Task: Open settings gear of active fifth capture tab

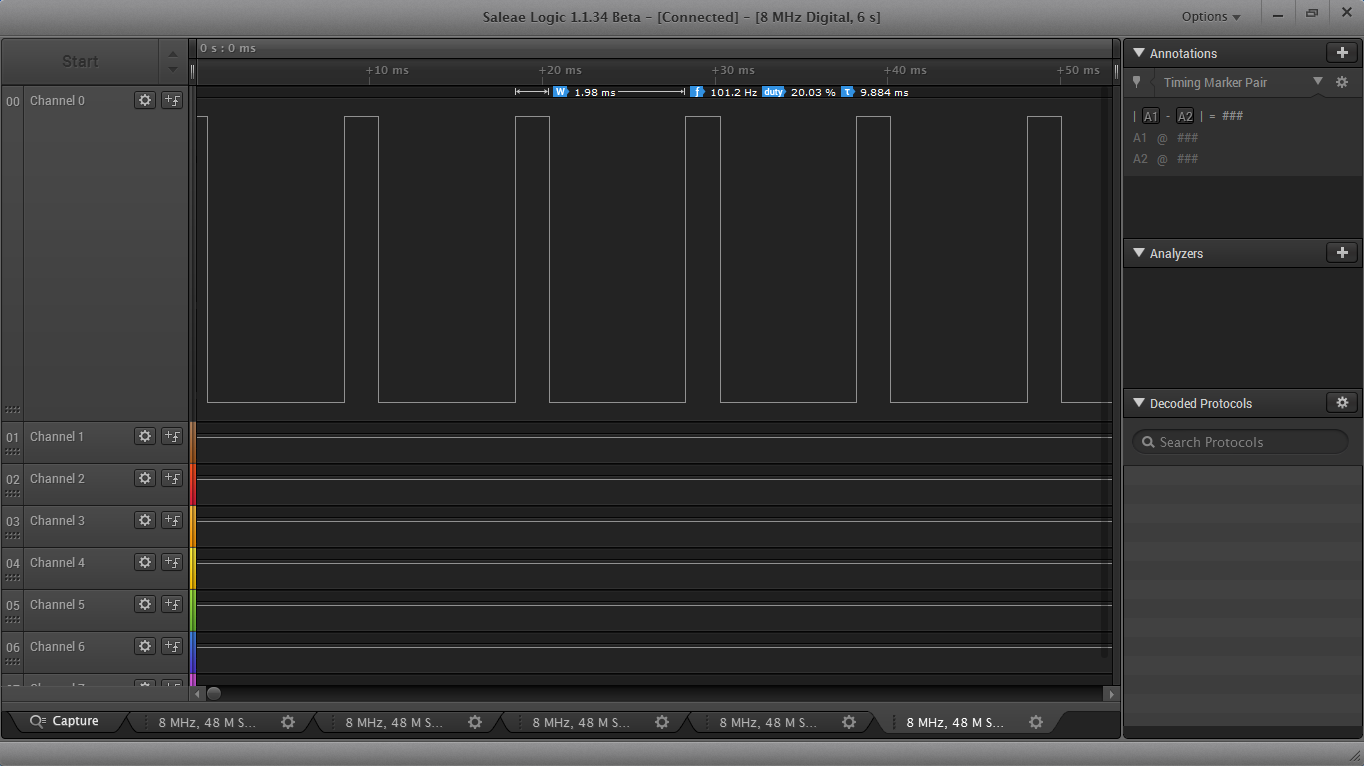Action: (1036, 722)
